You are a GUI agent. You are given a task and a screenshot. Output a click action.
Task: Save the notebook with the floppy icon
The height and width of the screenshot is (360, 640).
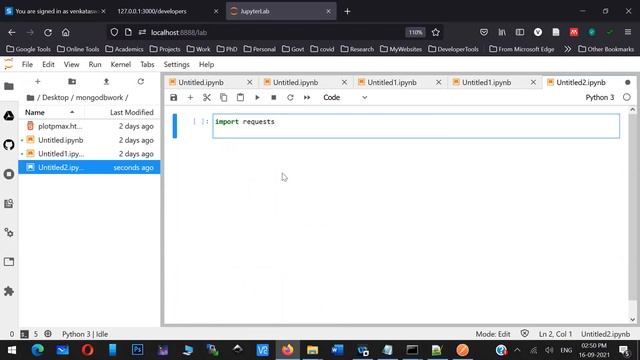pyautogui.click(x=173, y=98)
